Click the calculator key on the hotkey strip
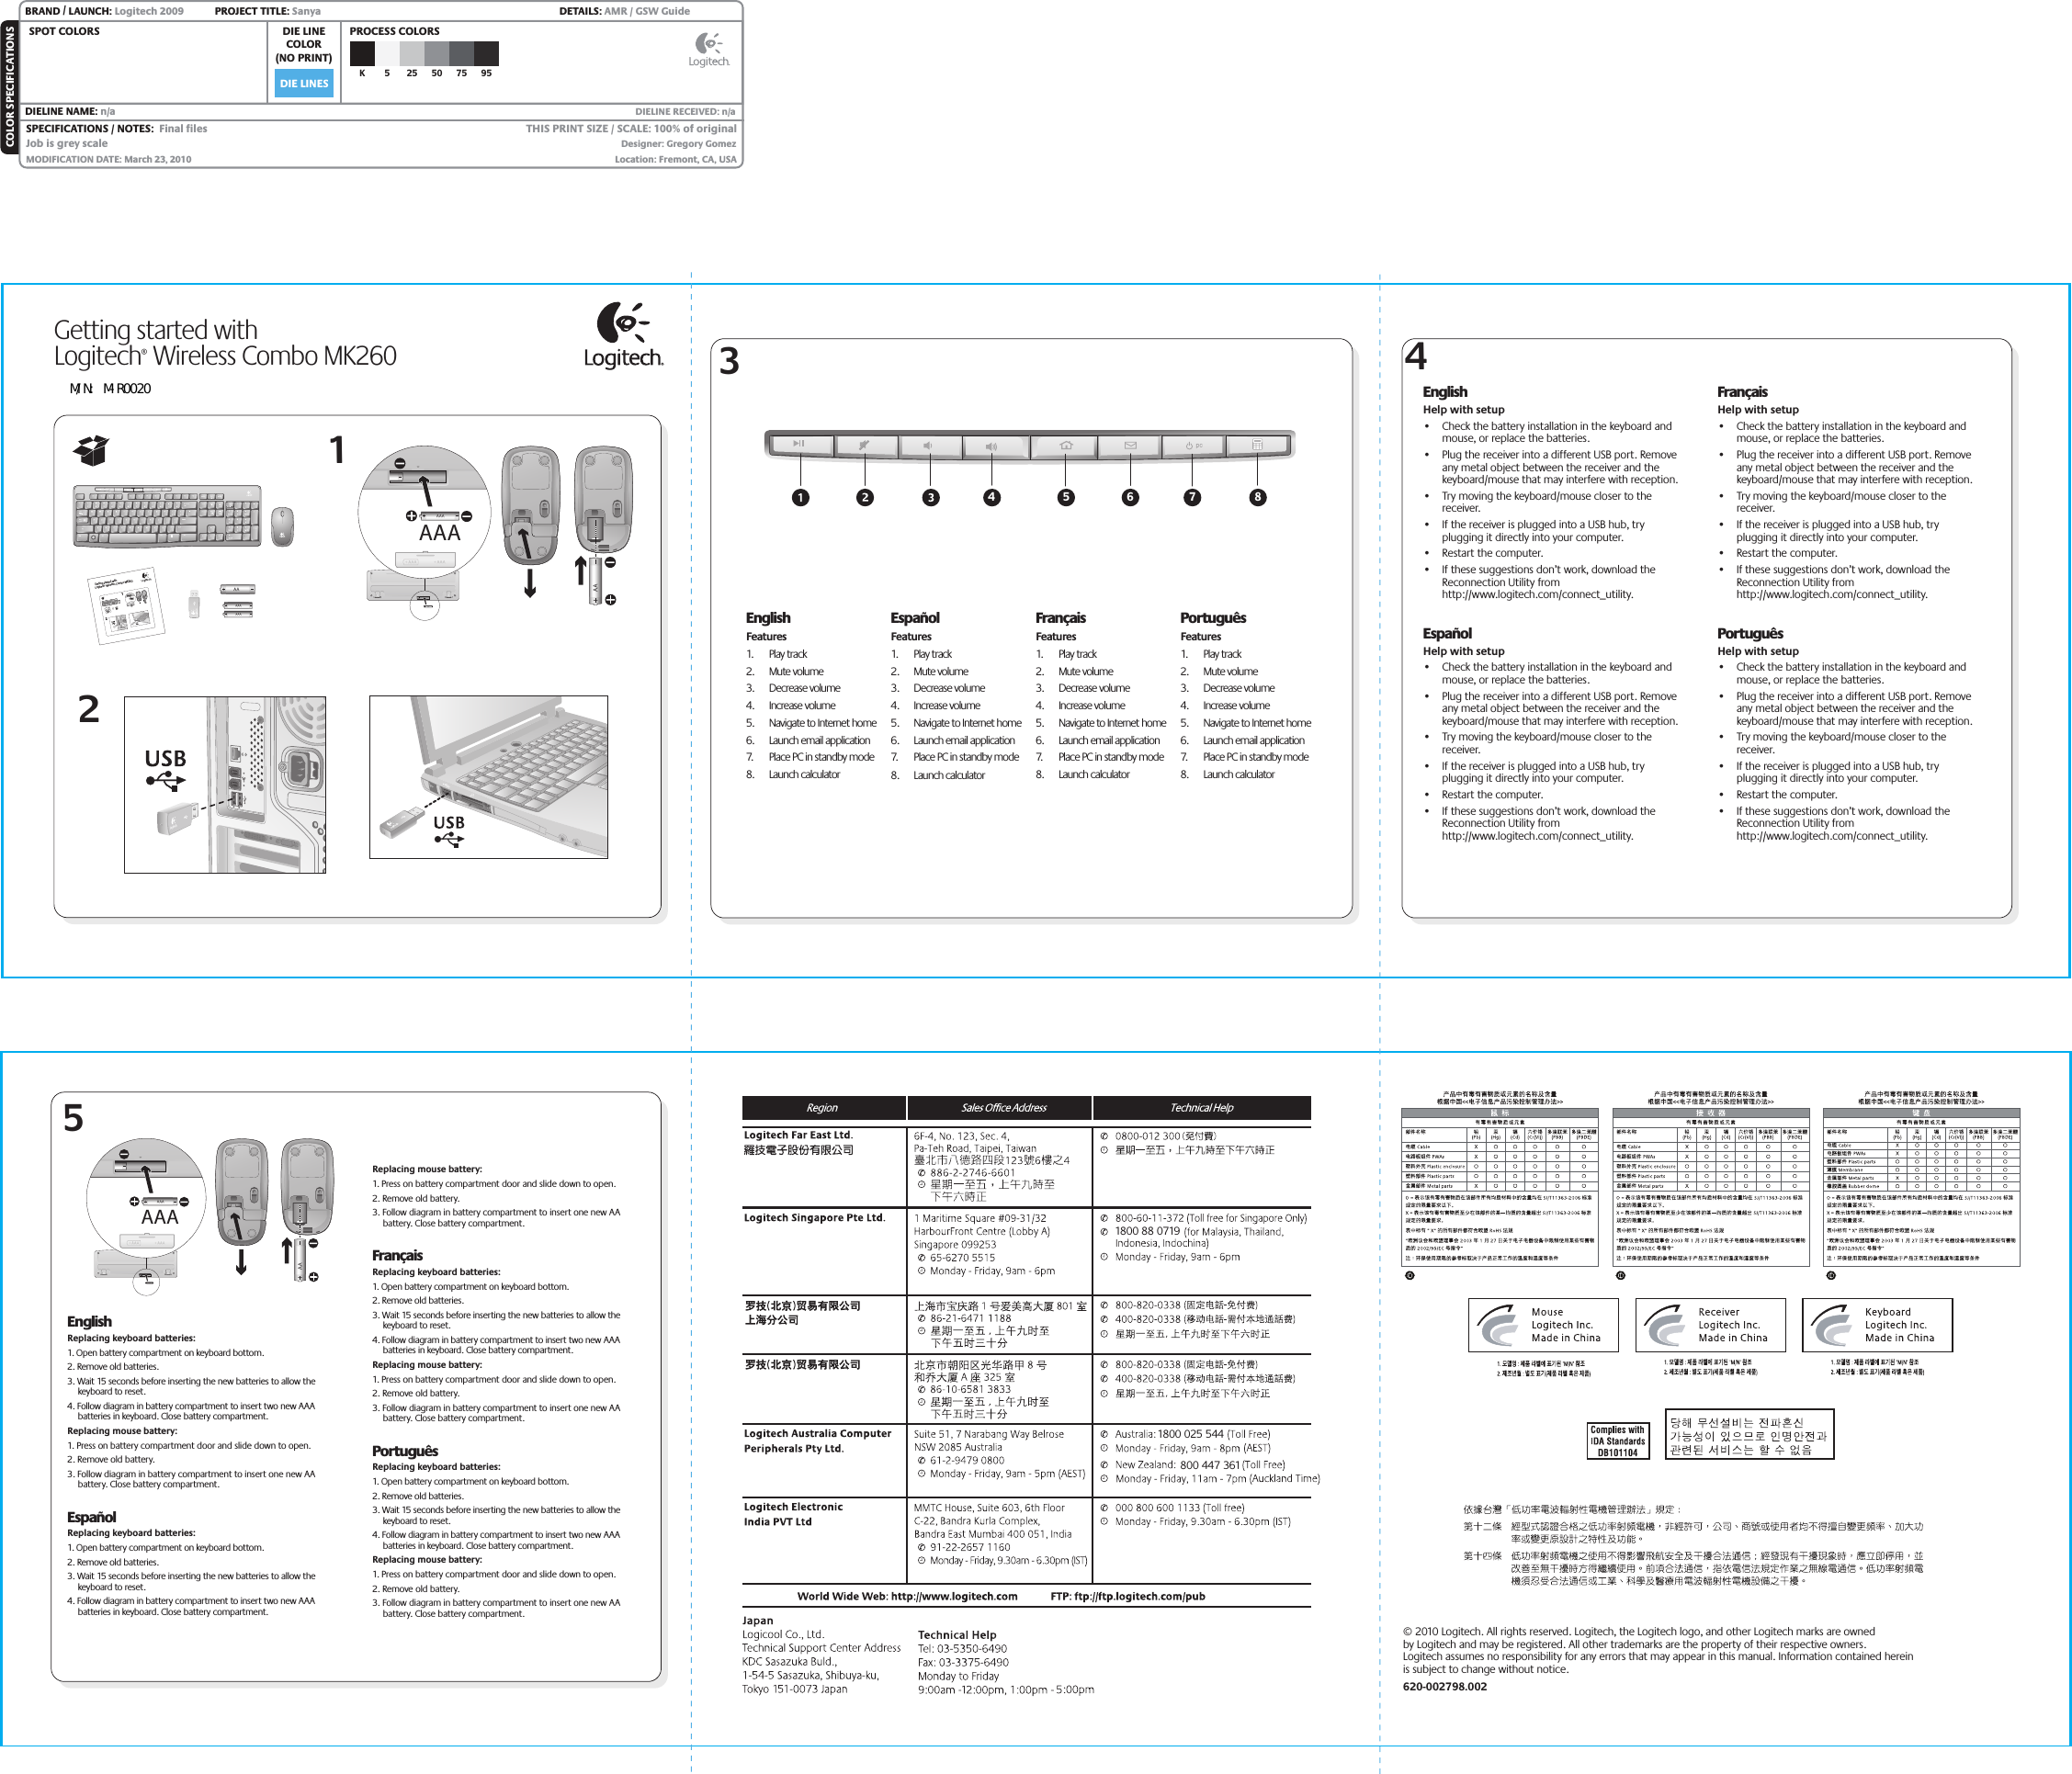 [x=1258, y=444]
